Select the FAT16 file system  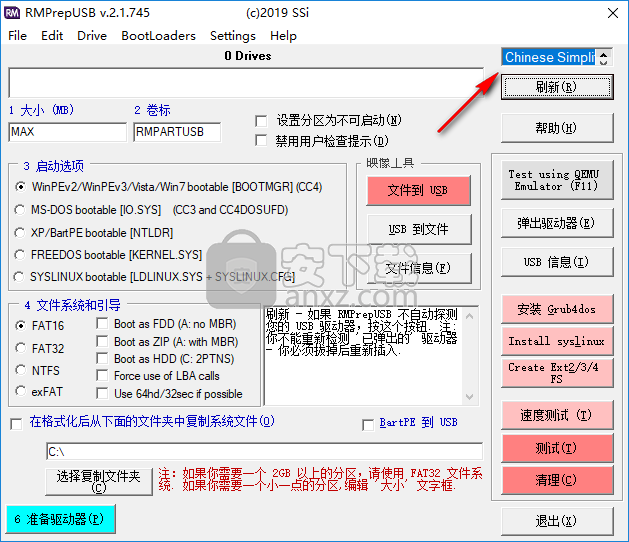coord(20,325)
